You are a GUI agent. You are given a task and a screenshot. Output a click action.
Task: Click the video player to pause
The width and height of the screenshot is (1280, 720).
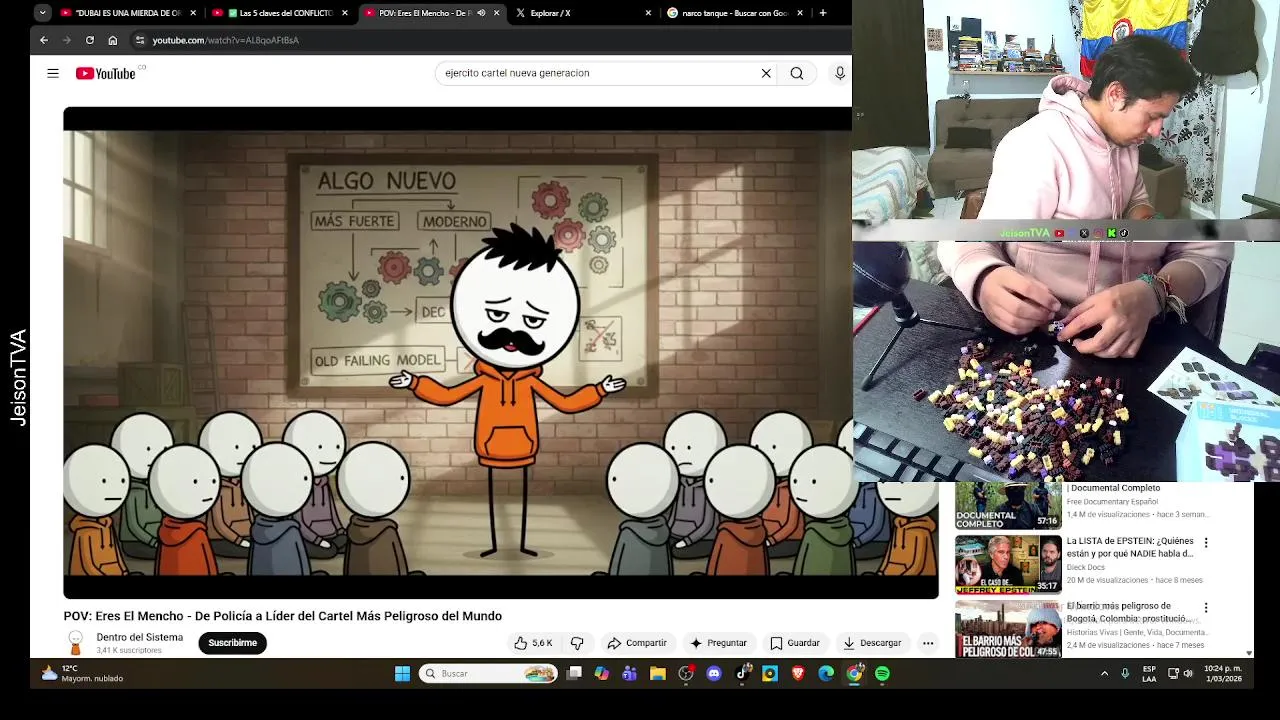point(500,352)
